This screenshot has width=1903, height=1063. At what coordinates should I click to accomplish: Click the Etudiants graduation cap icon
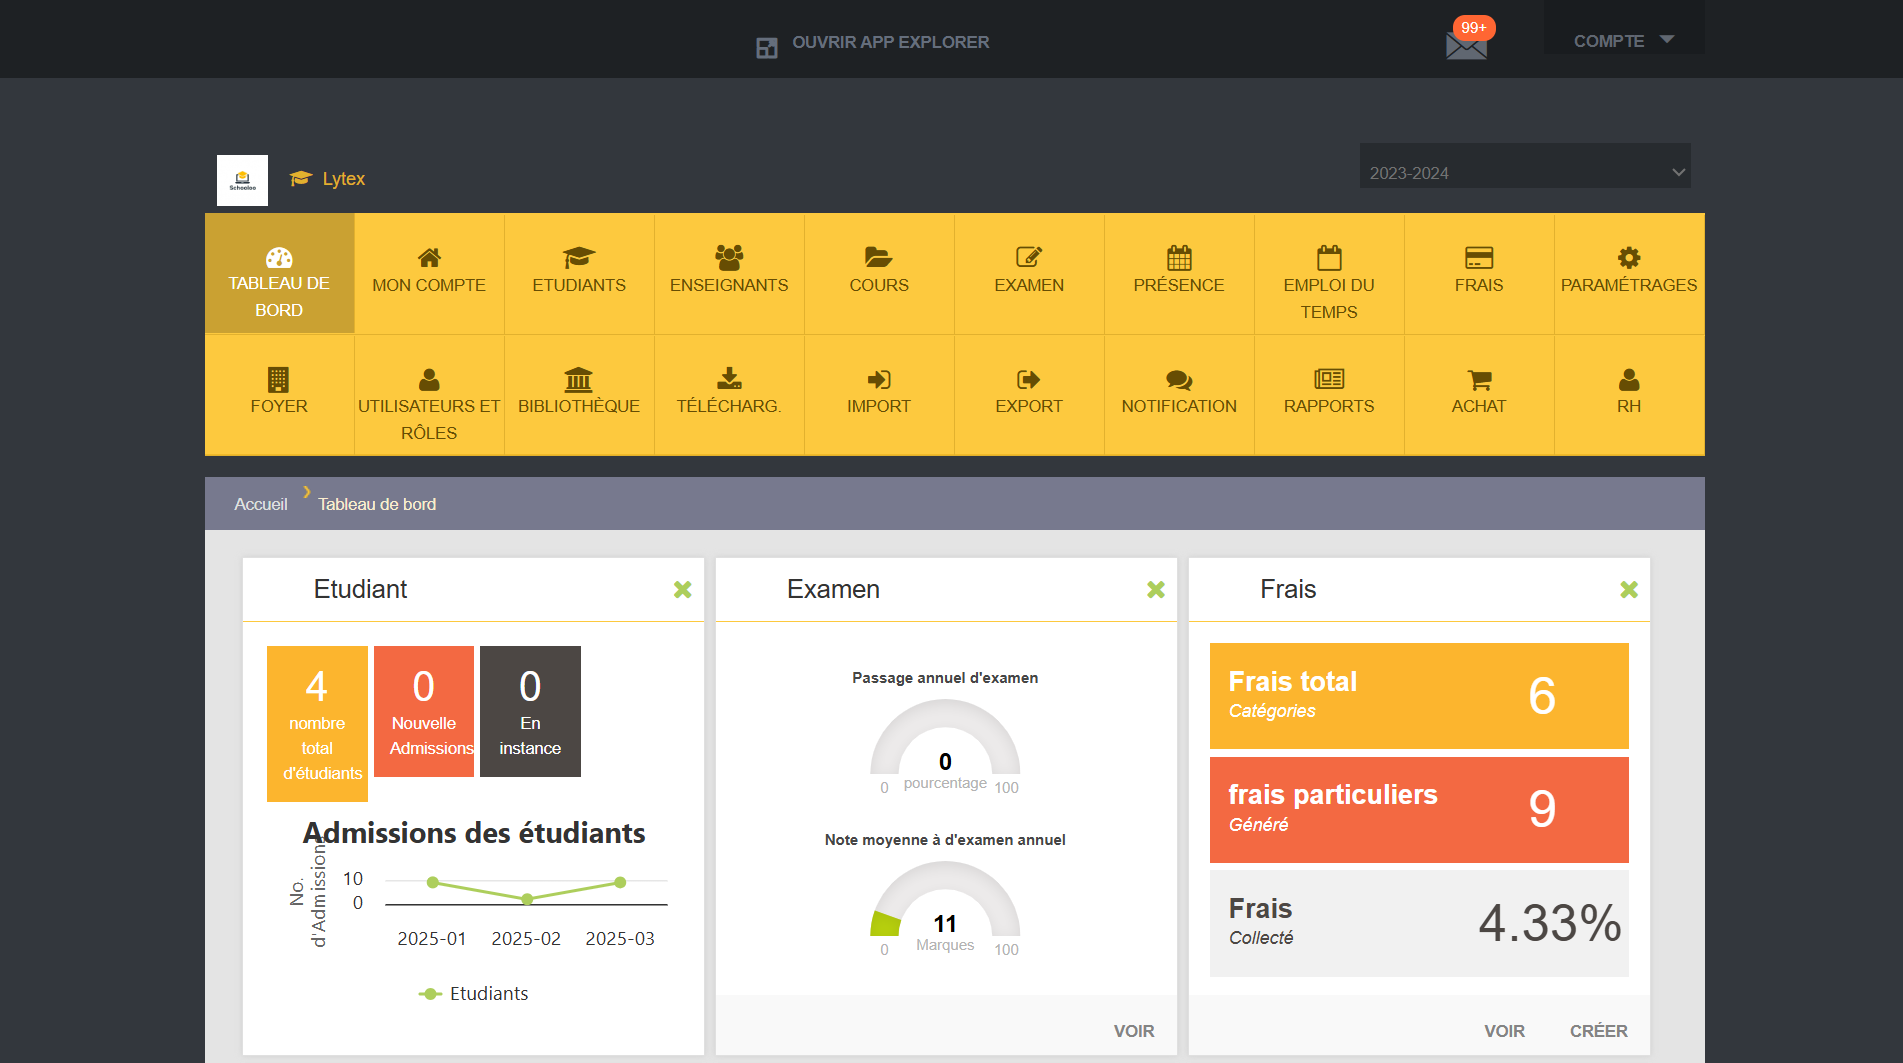point(579,257)
